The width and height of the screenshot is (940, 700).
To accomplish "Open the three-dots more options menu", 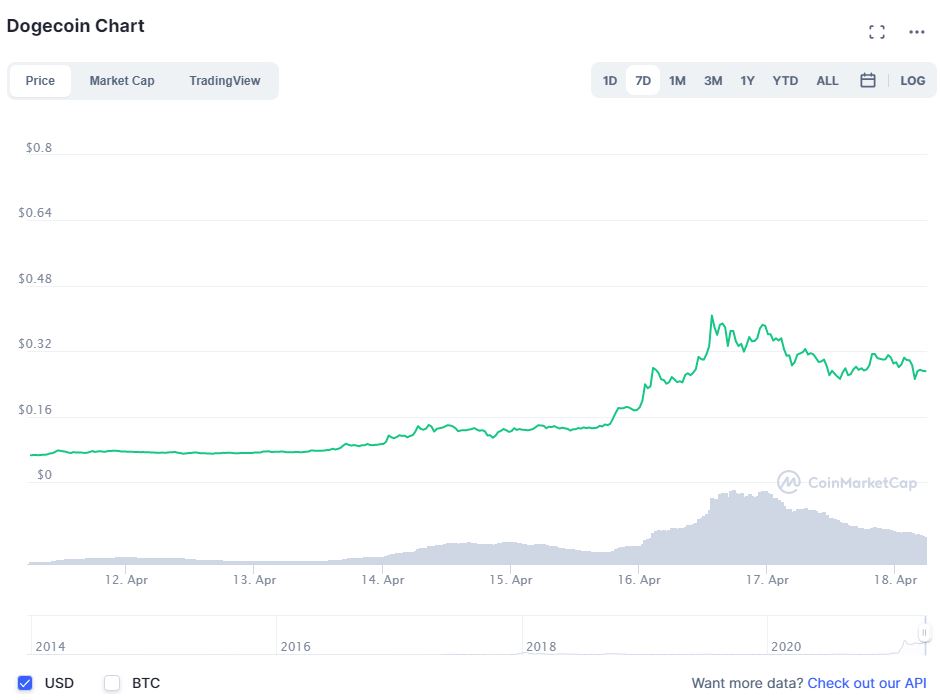I will point(917,32).
